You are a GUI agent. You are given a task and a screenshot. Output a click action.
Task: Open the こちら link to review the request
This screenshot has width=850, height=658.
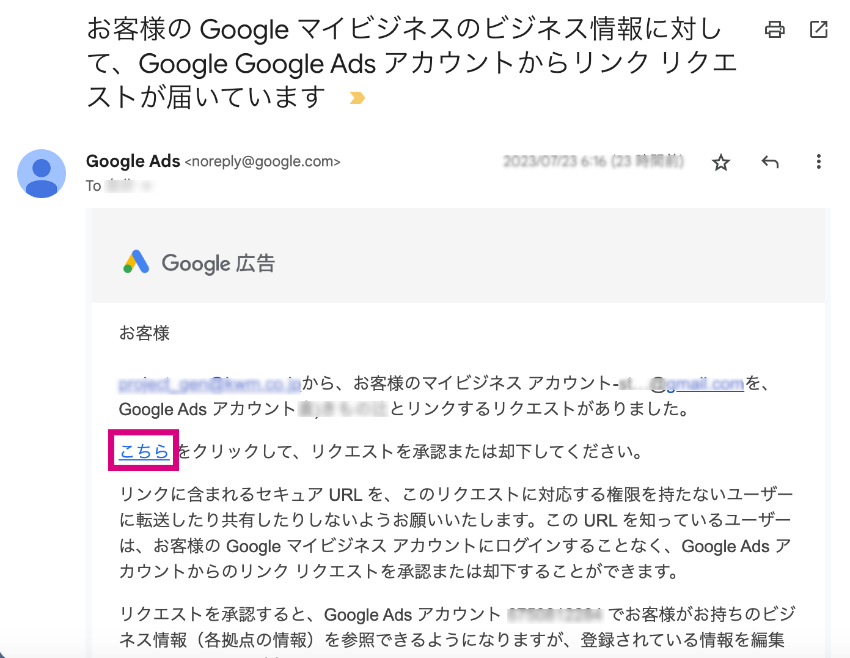tap(144, 451)
